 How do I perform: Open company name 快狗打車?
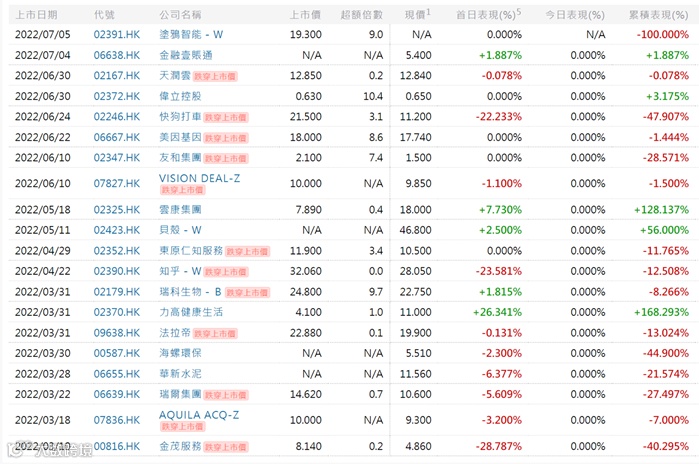click(x=181, y=117)
